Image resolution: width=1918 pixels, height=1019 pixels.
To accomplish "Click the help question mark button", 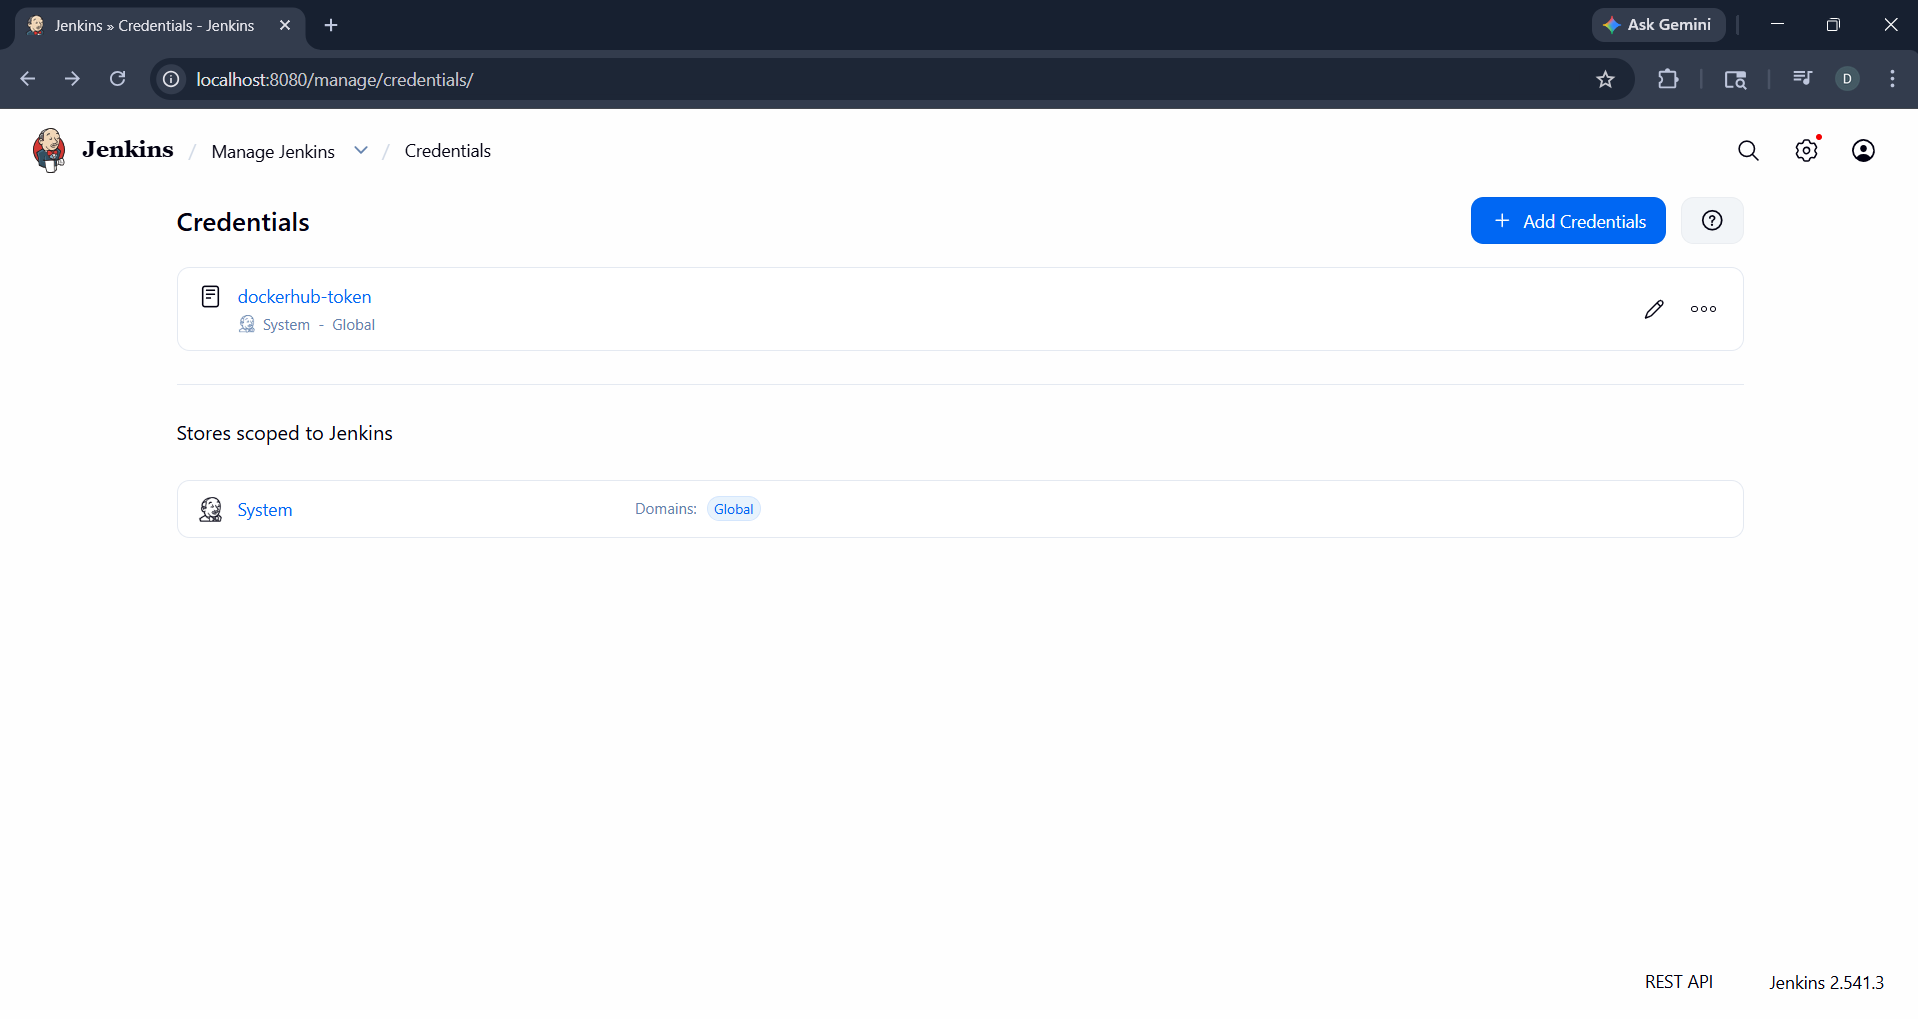I will pos(1712,220).
